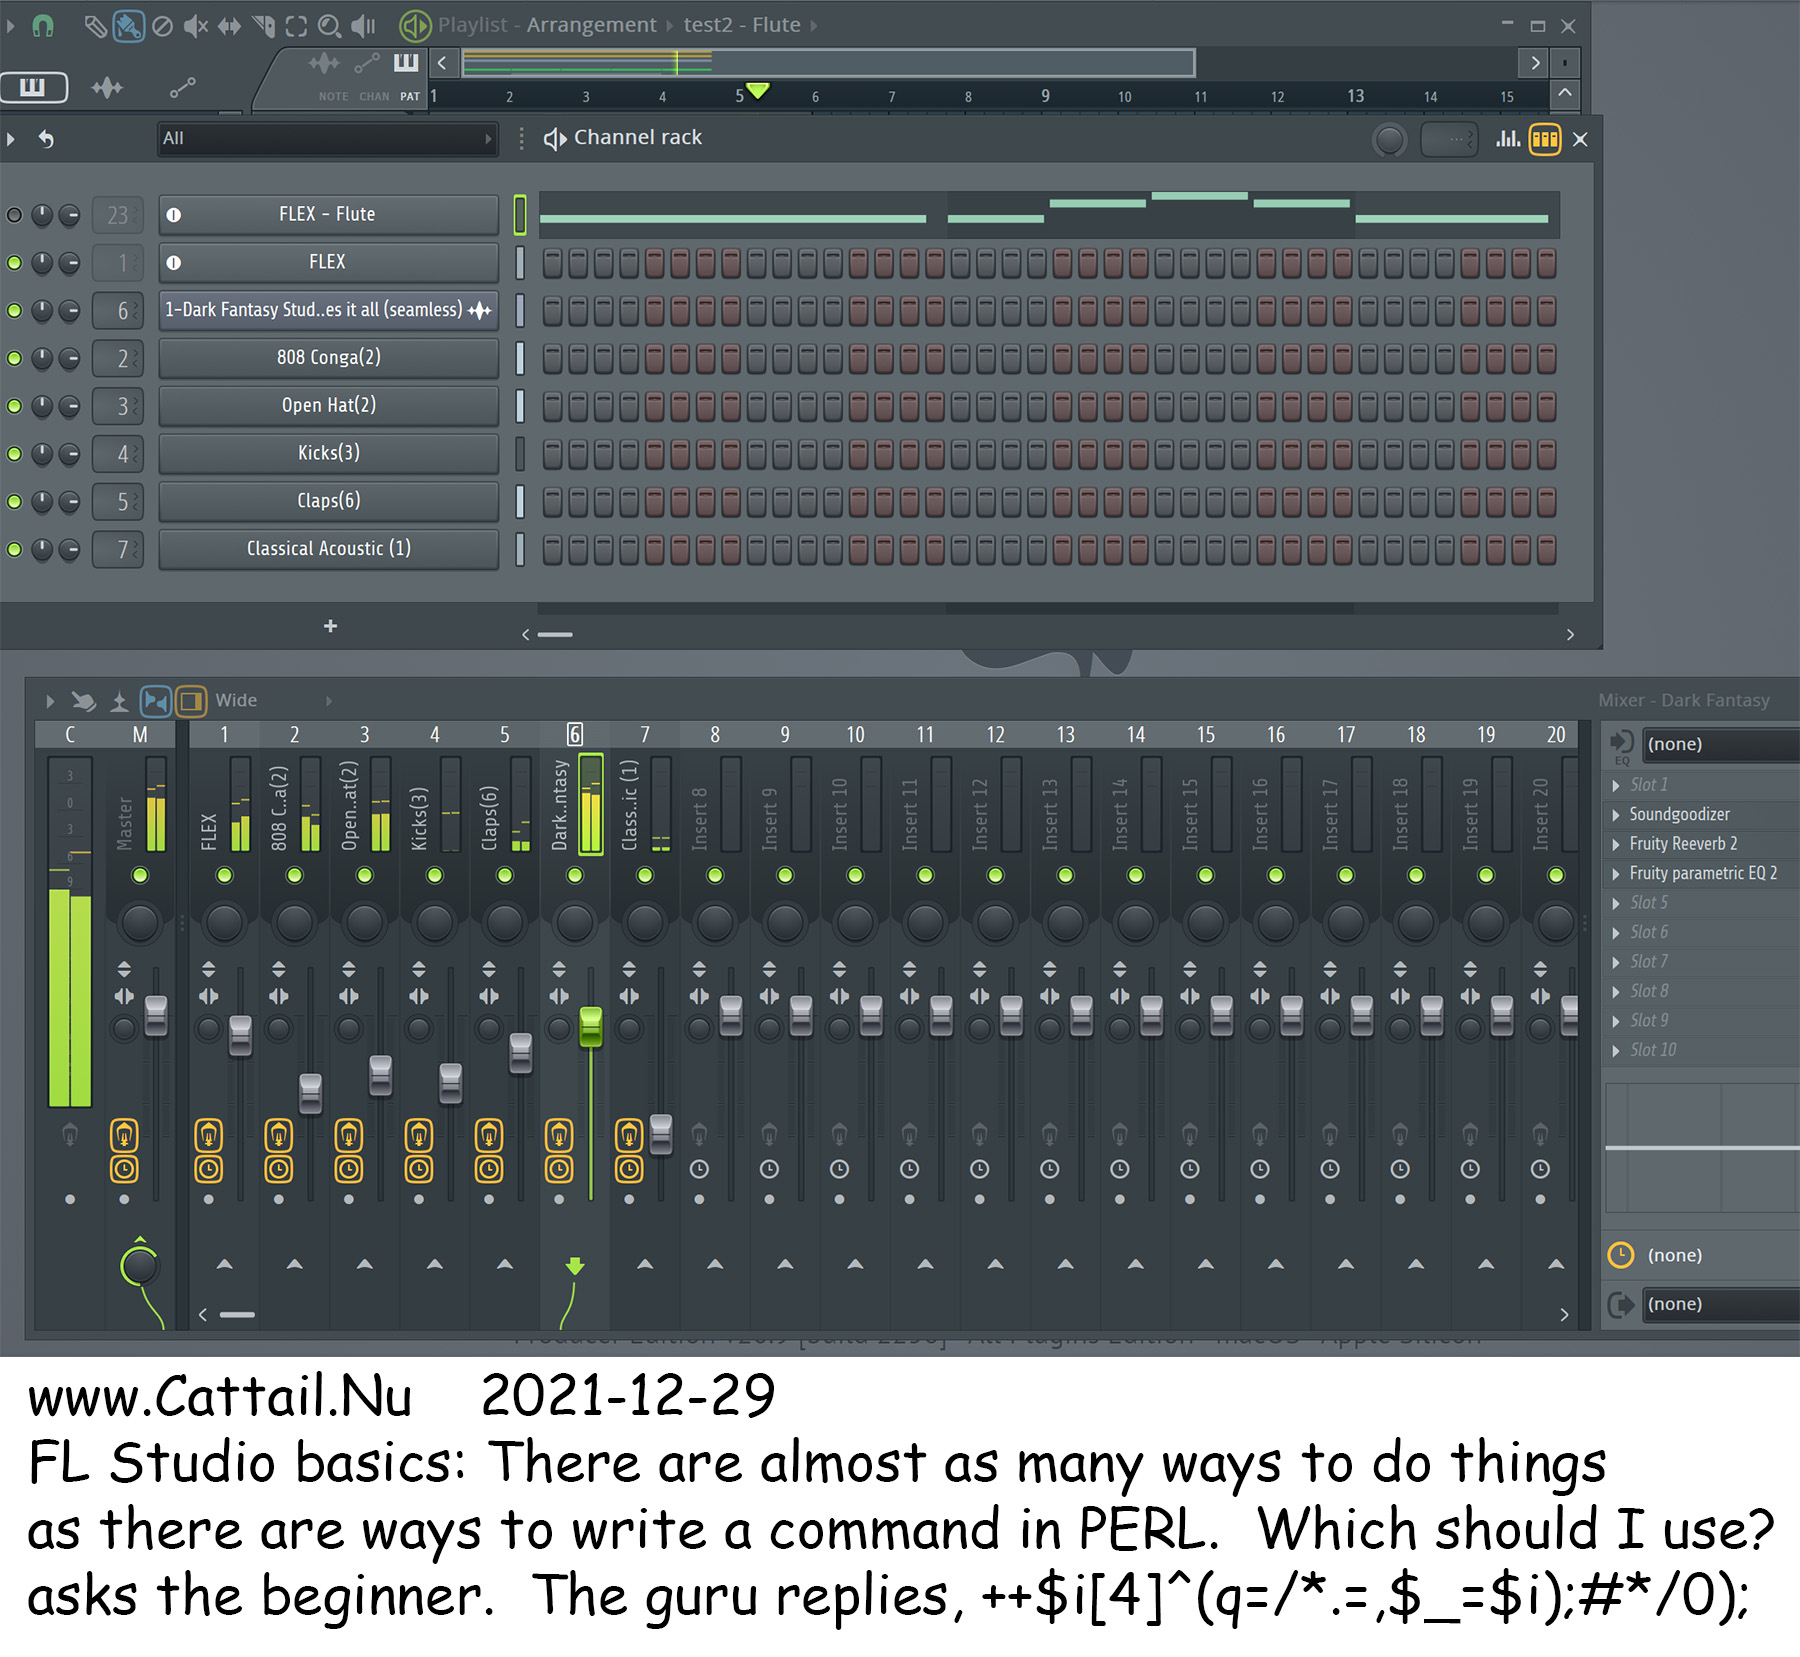This screenshot has height=1657, width=1800.
Task: Choose the Select marquee tool
Action: [x=296, y=26]
